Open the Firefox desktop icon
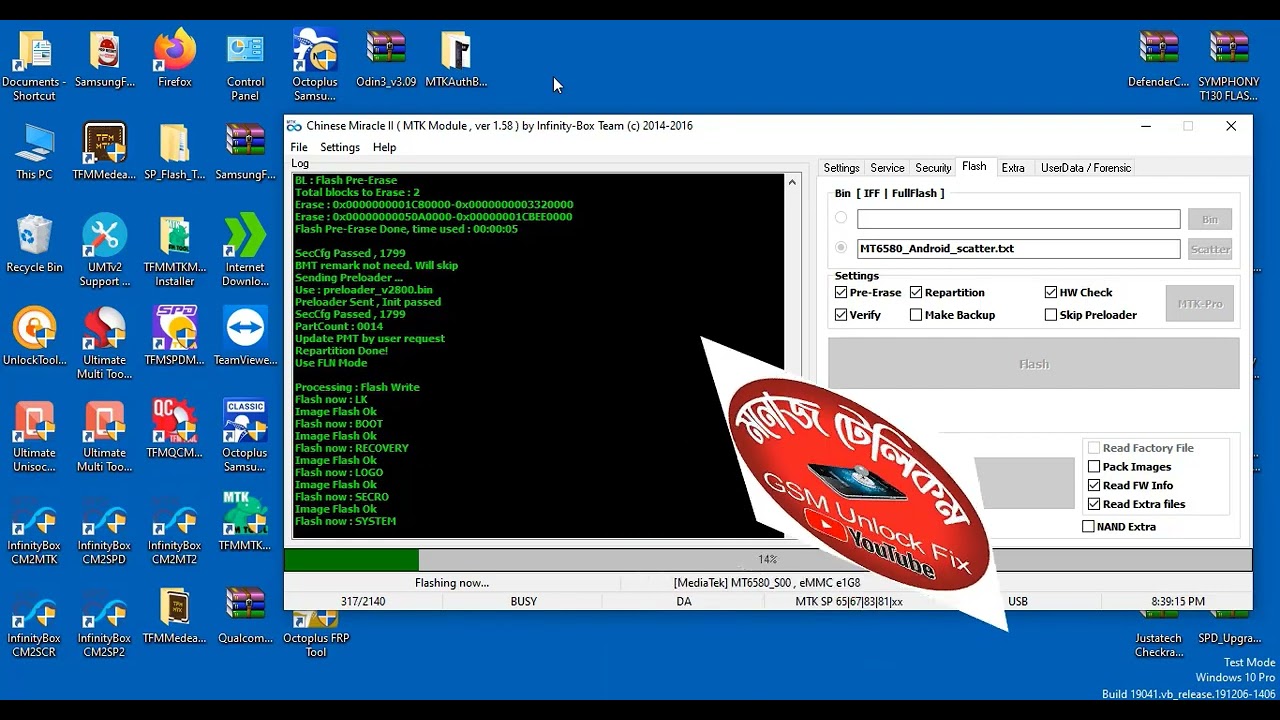Image resolution: width=1280 pixels, height=720 pixels. [x=175, y=60]
